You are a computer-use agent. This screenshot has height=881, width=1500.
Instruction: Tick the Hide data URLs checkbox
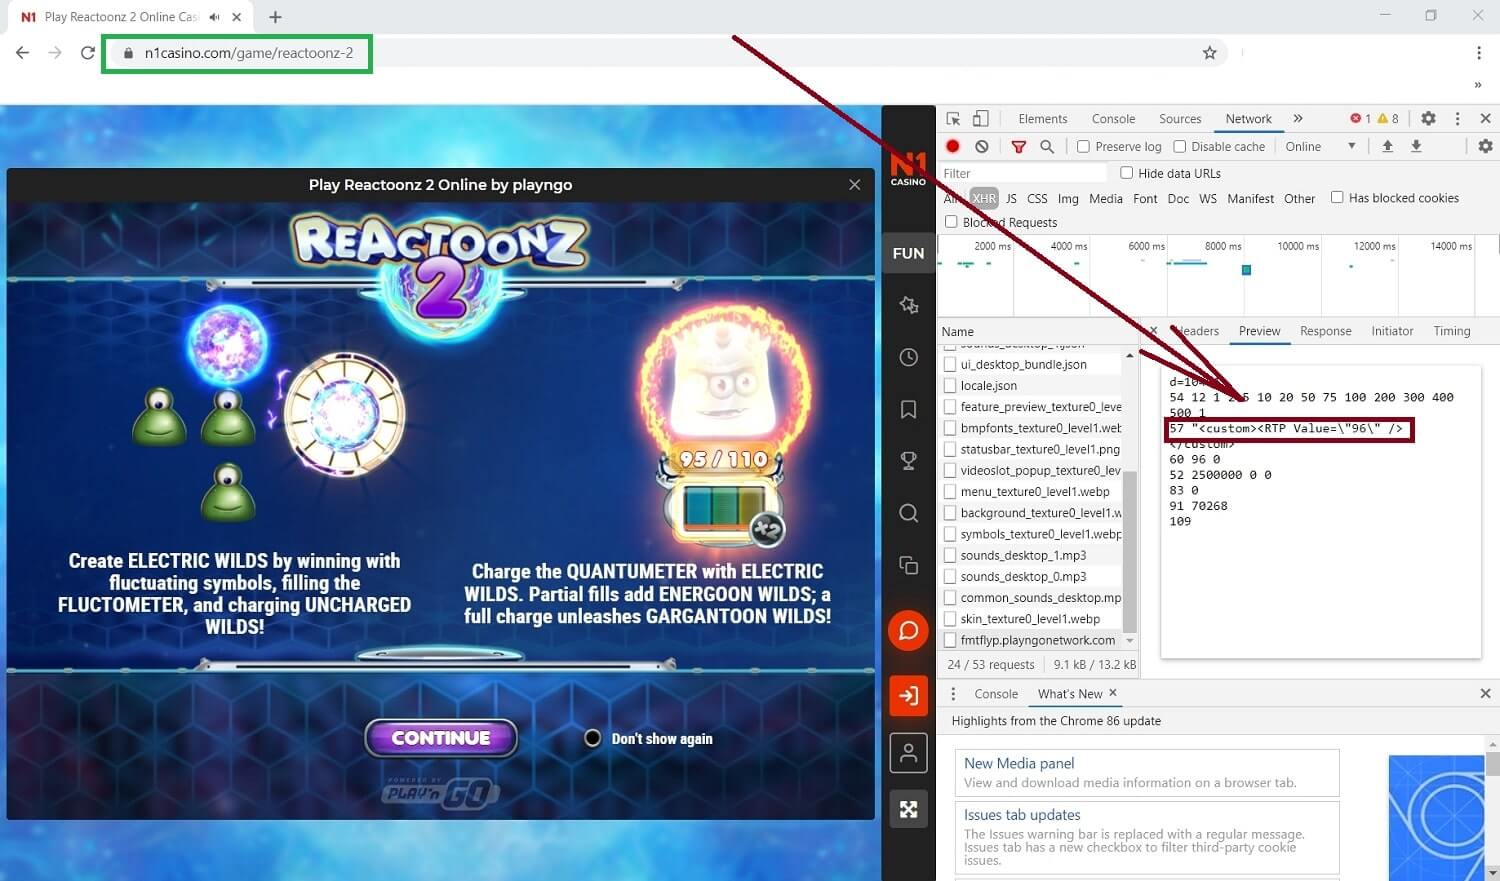(1126, 173)
